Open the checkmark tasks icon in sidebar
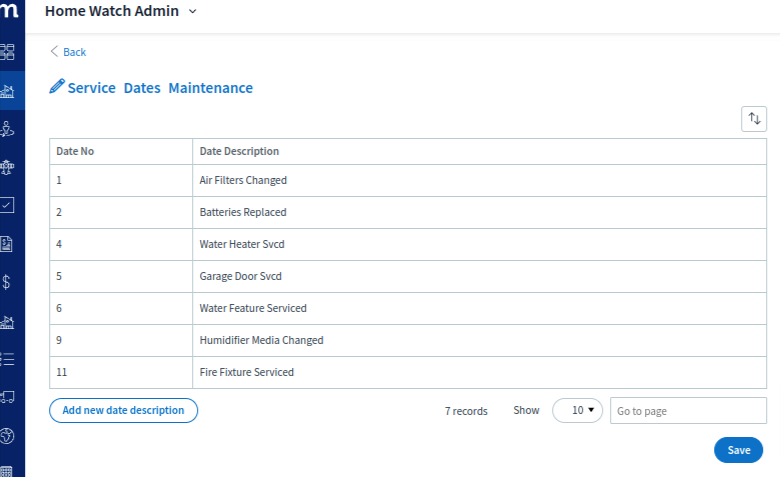 pyautogui.click(x=7, y=205)
